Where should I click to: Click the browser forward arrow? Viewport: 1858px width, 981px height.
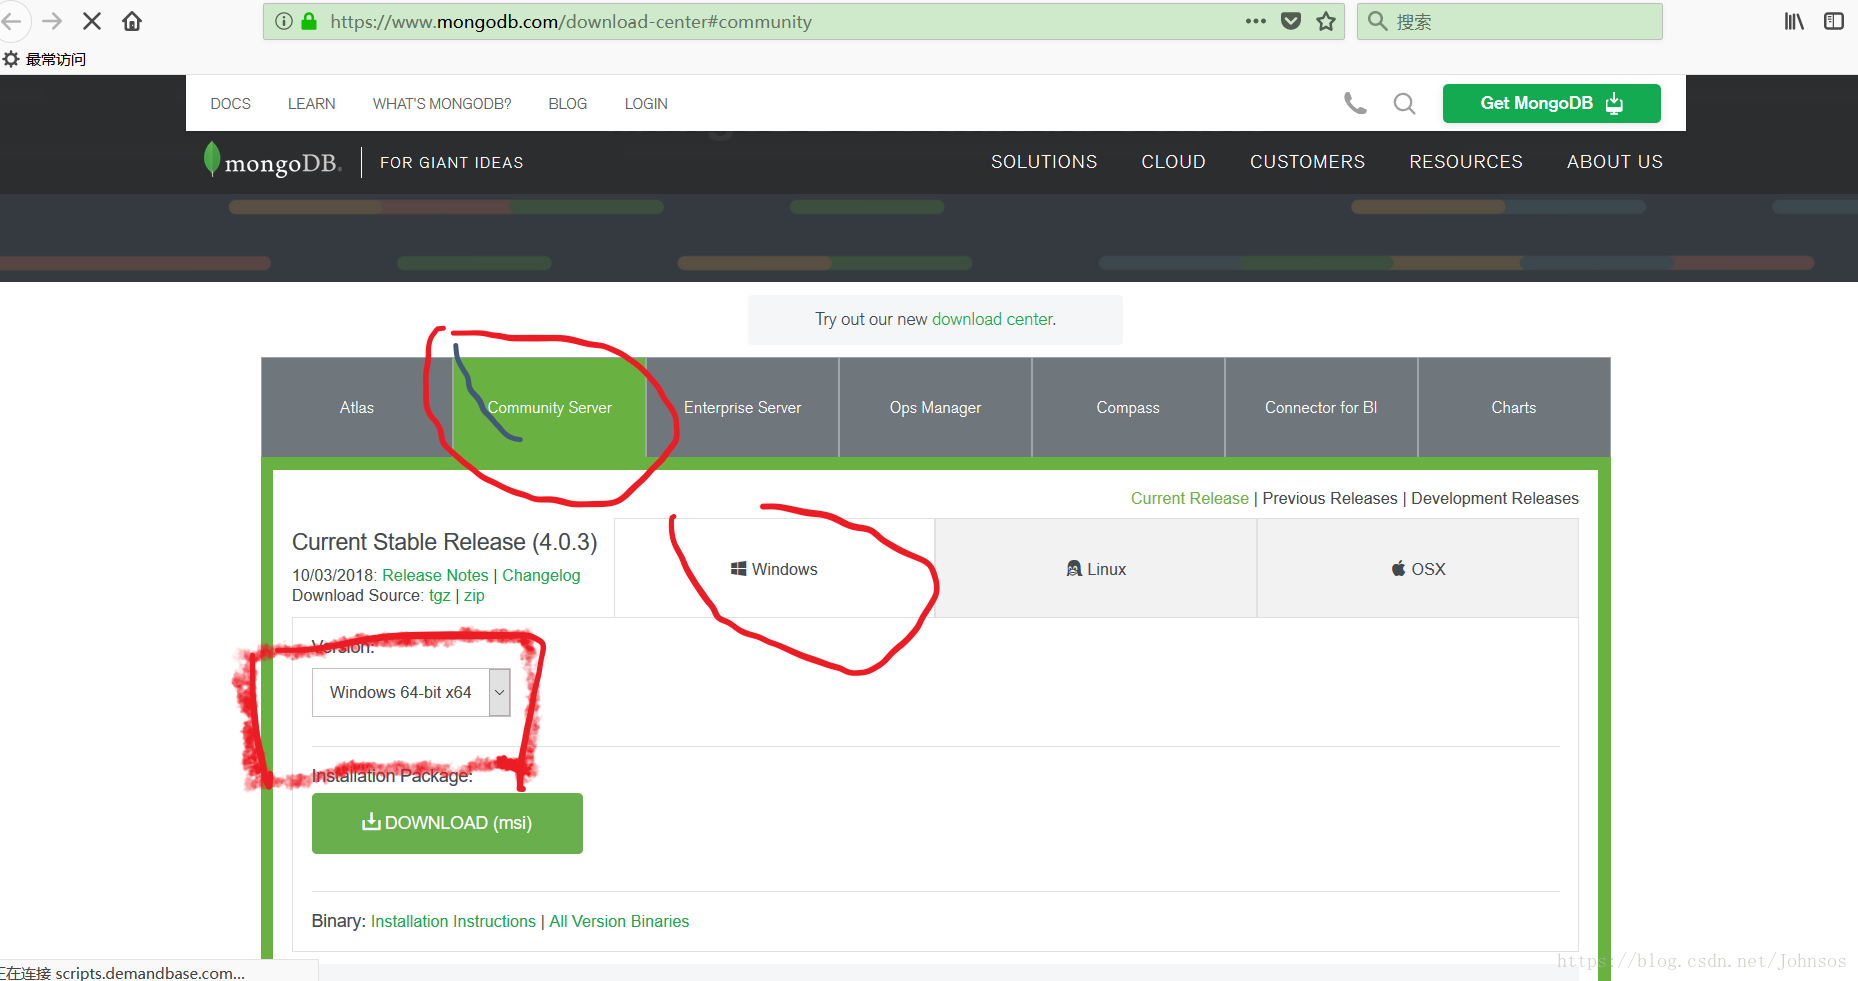point(52,21)
